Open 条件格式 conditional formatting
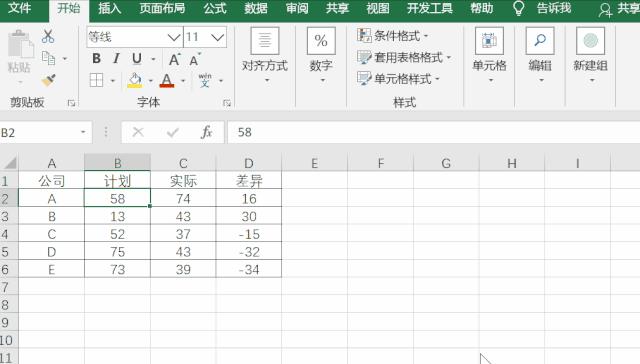This screenshot has height=364, width=640. [x=392, y=36]
